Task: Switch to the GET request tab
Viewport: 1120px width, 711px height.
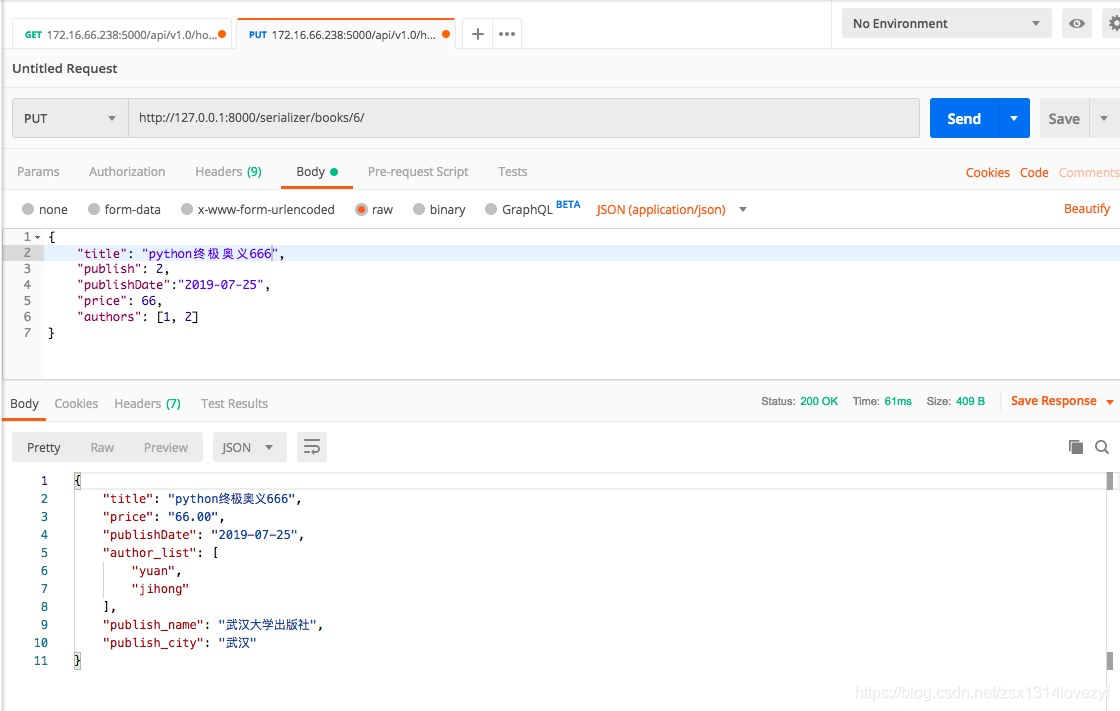Action: [x=121, y=34]
